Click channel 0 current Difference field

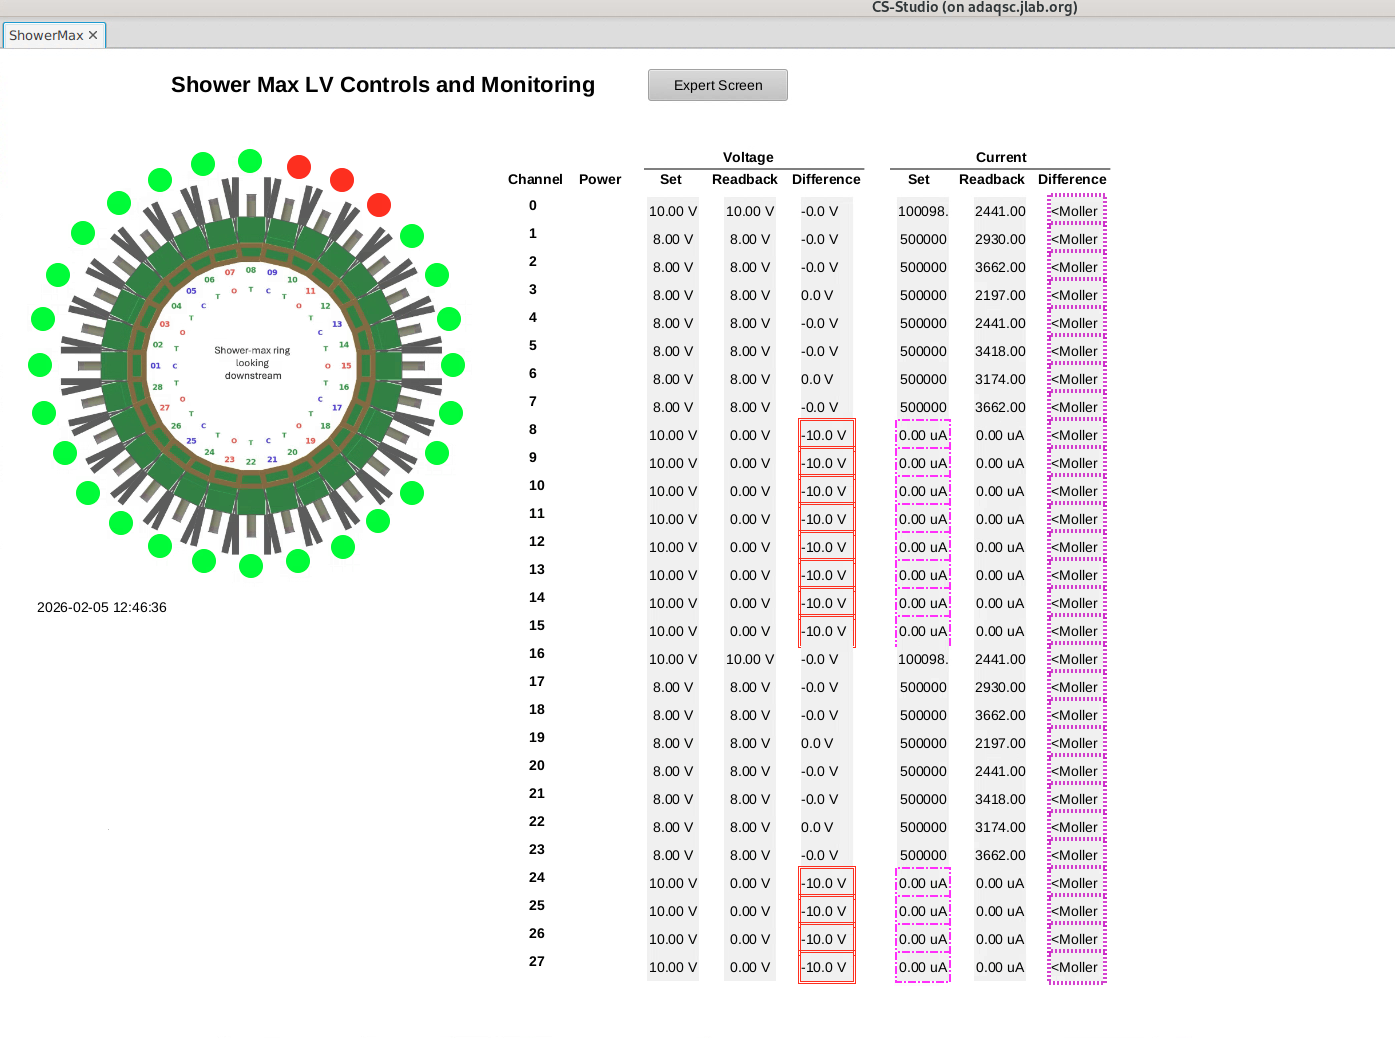1076,211
